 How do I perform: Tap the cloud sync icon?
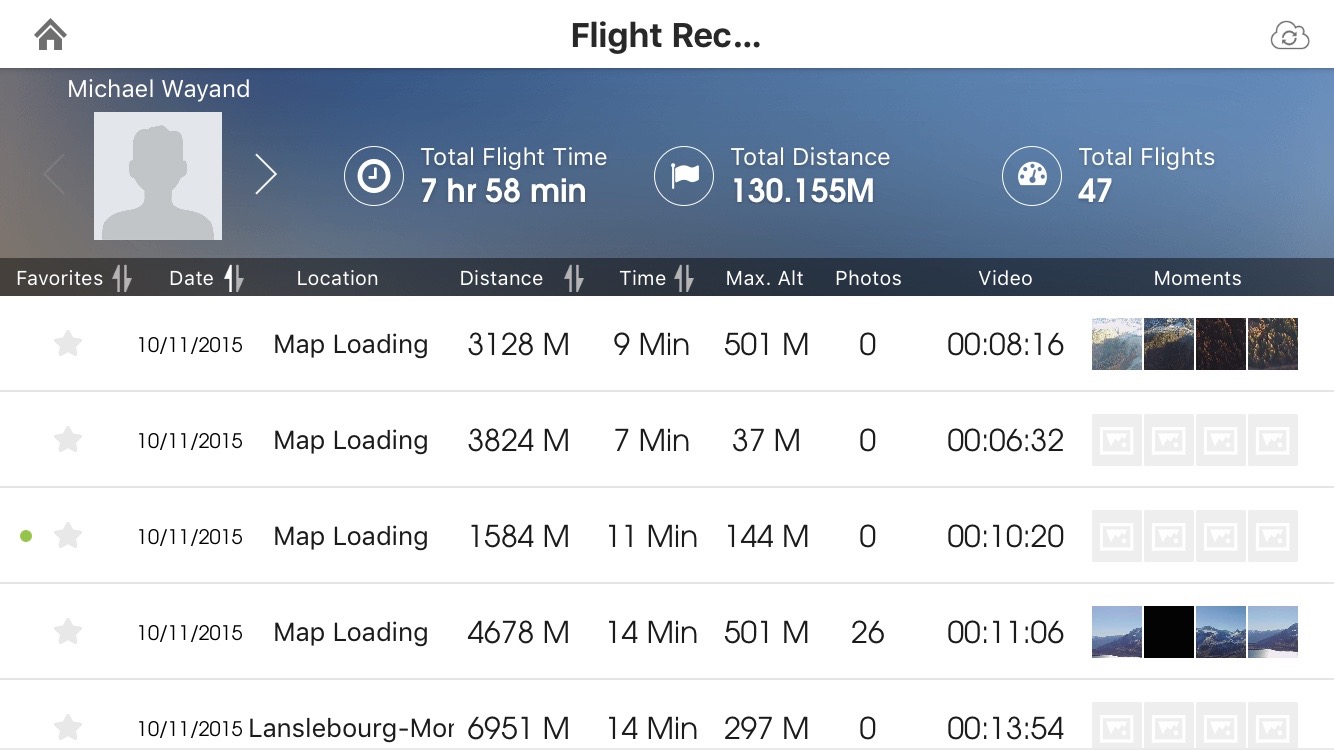(x=1289, y=37)
